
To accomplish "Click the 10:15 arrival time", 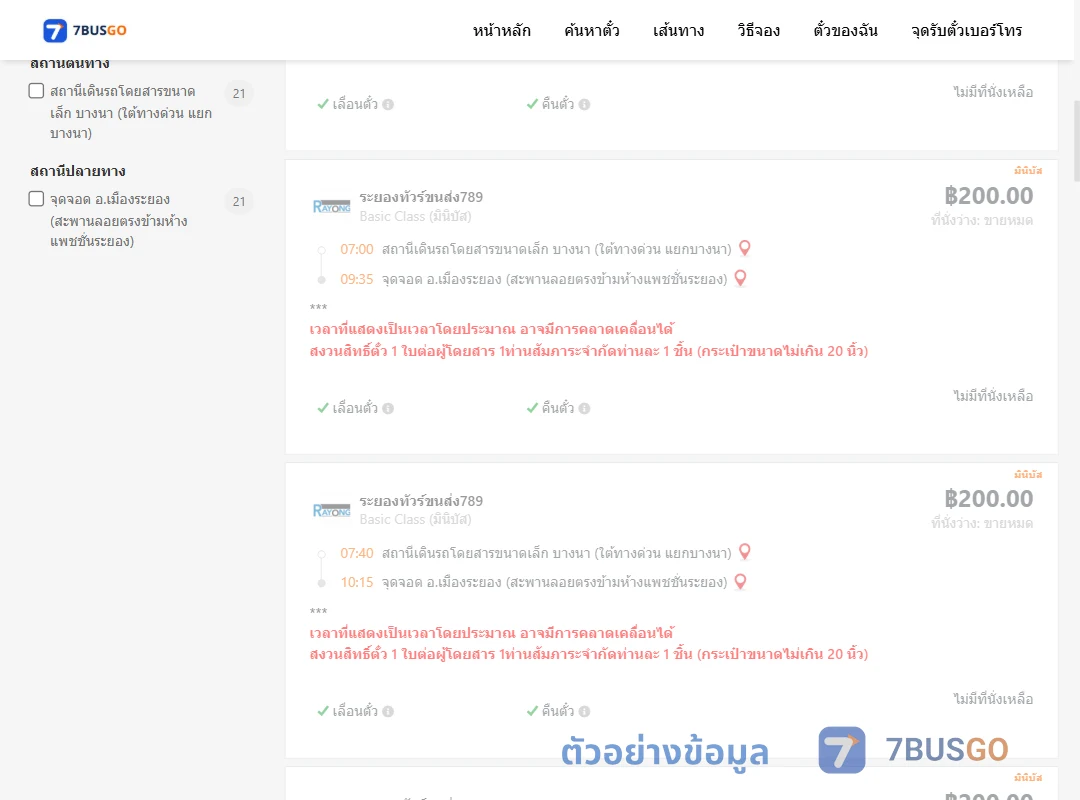I will tap(357, 582).
